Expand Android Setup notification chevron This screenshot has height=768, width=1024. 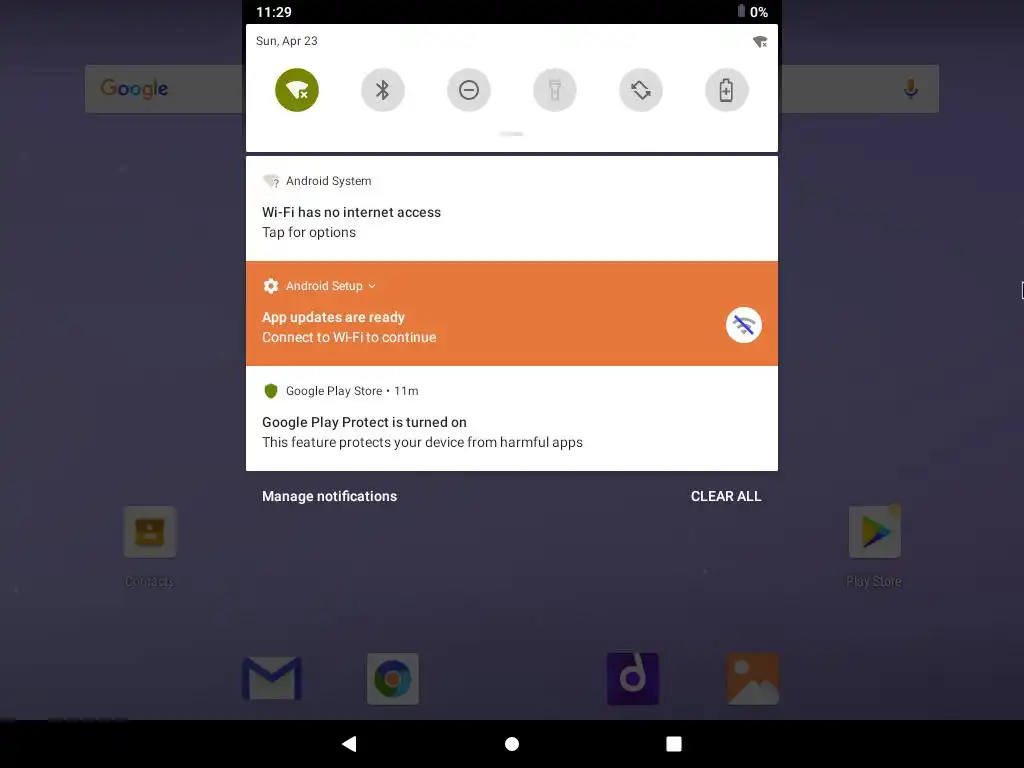[372, 286]
